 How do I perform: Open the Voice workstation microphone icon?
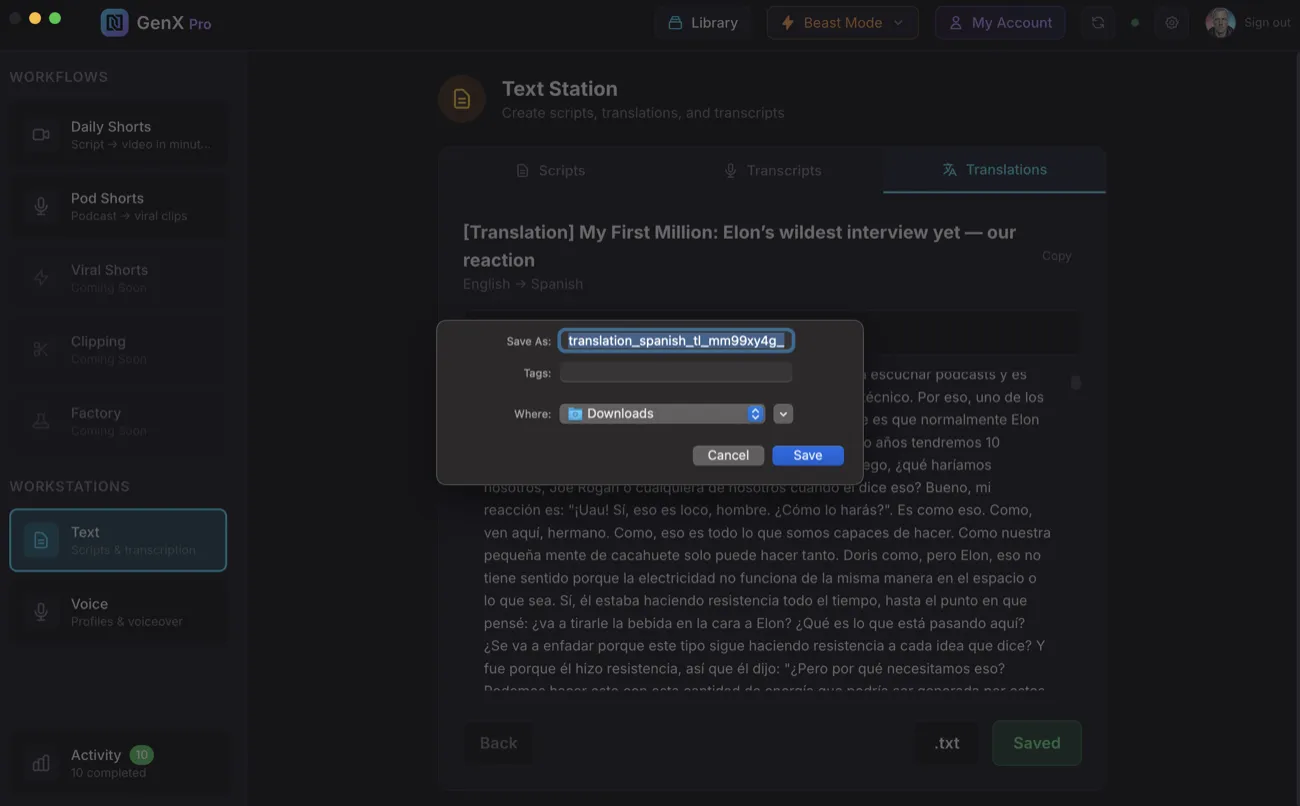pyautogui.click(x=40, y=611)
